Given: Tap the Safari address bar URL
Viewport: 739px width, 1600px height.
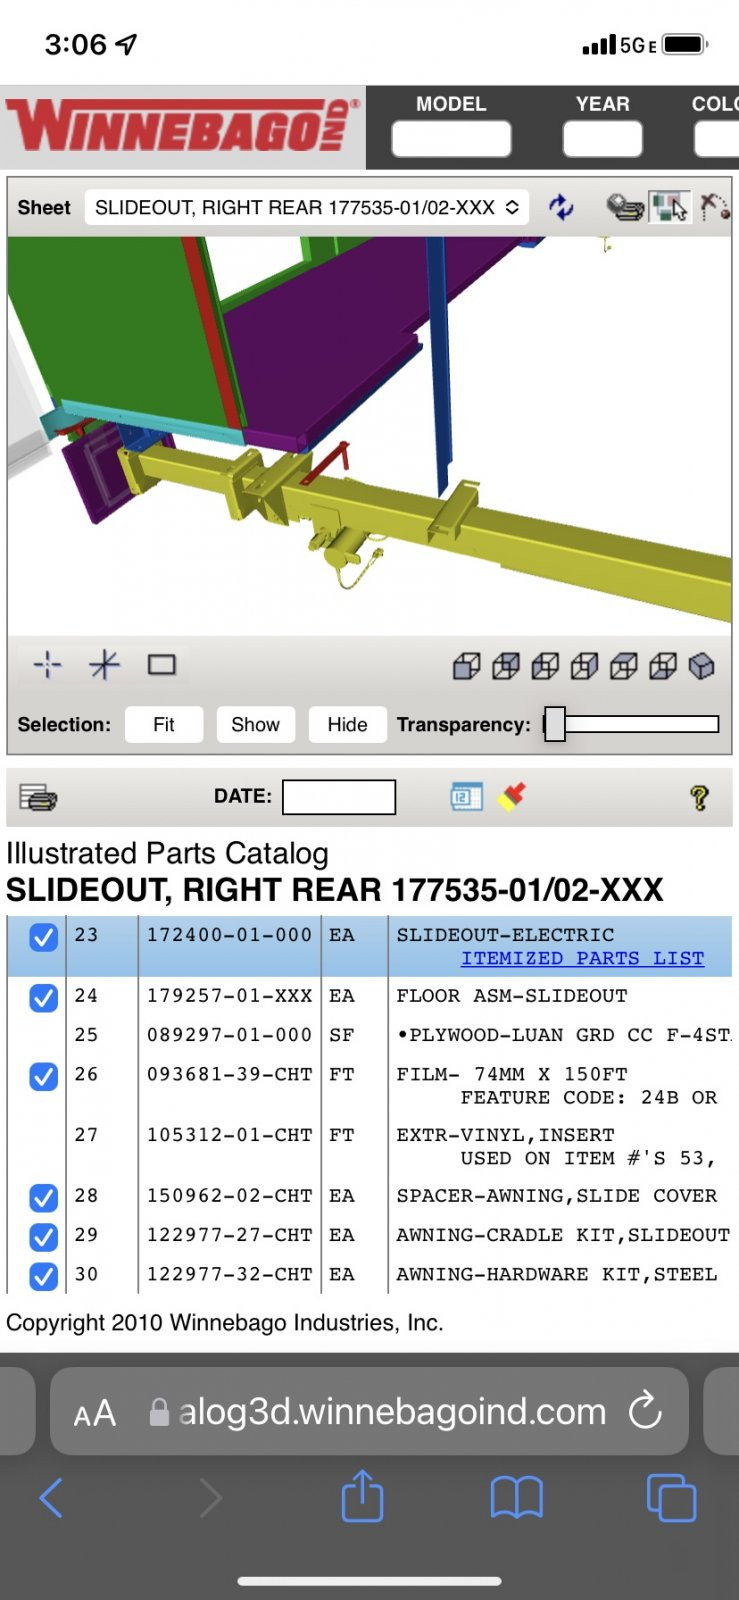Looking at the screenshot, I should click(392, 1411).
